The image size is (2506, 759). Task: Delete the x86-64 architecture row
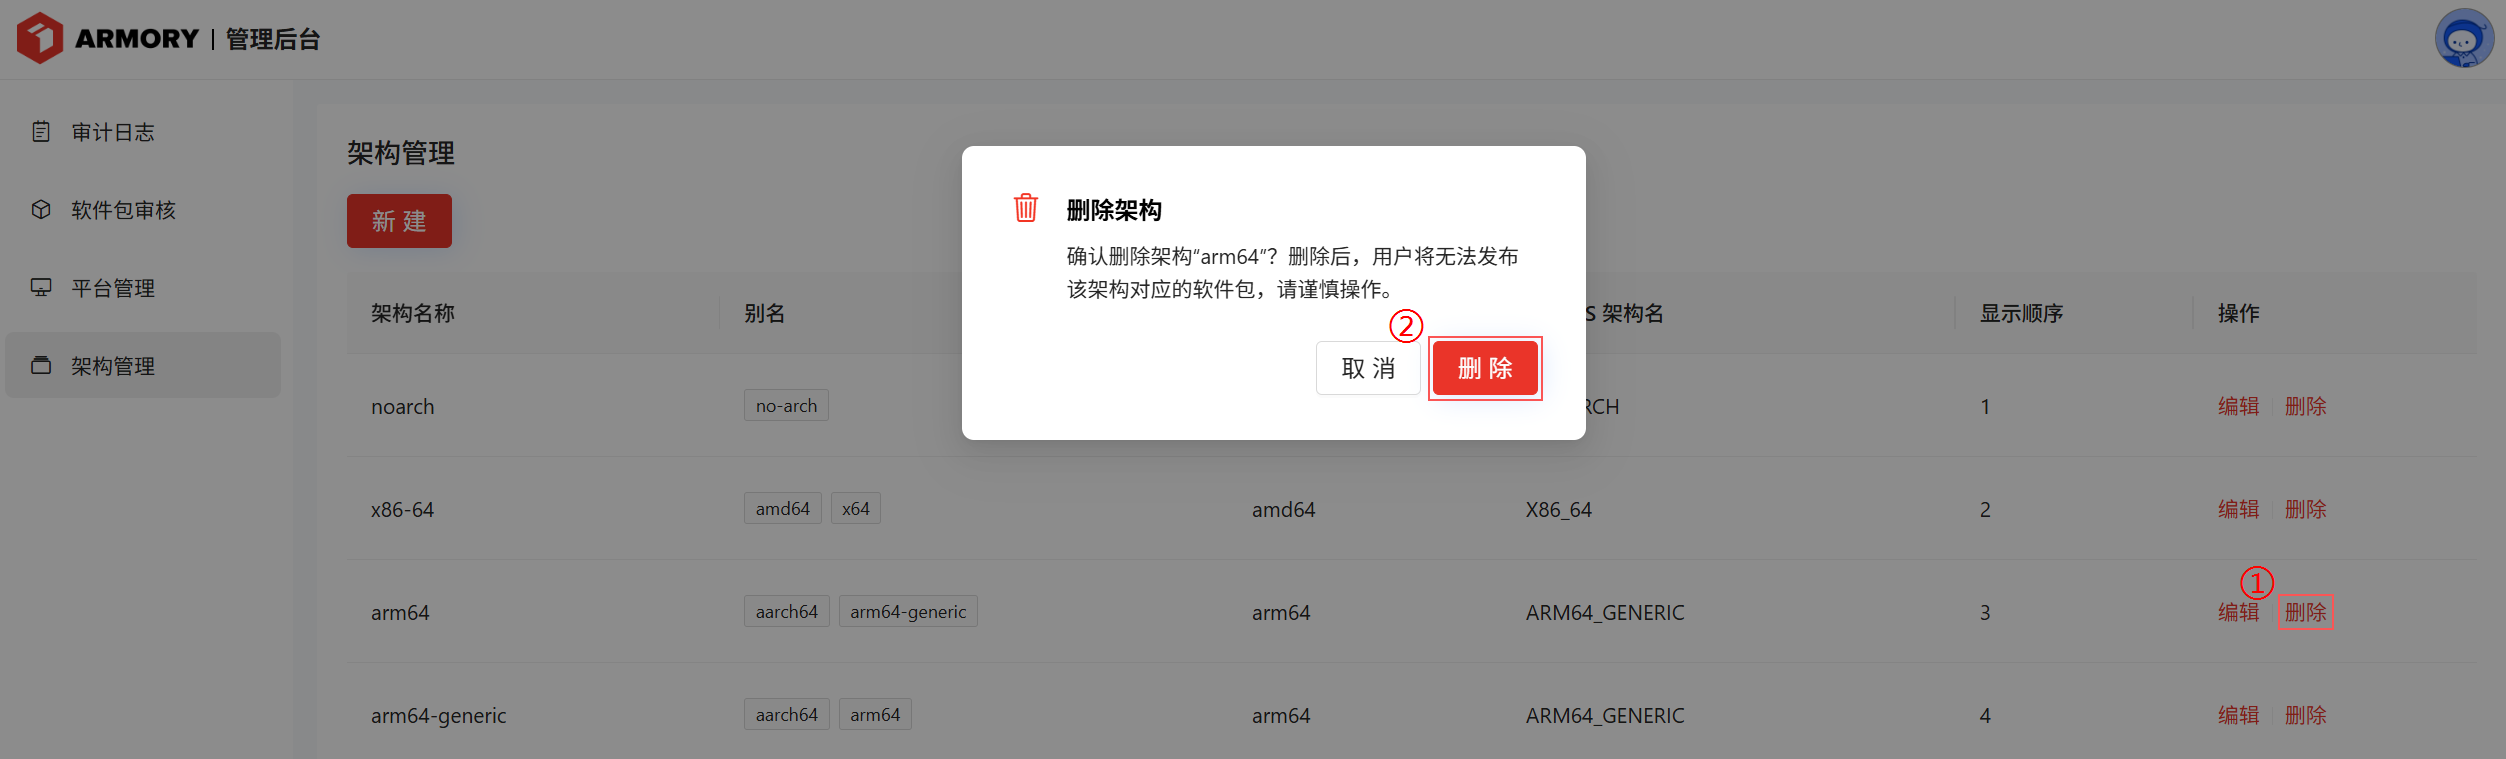click(x=2305, y=509)
